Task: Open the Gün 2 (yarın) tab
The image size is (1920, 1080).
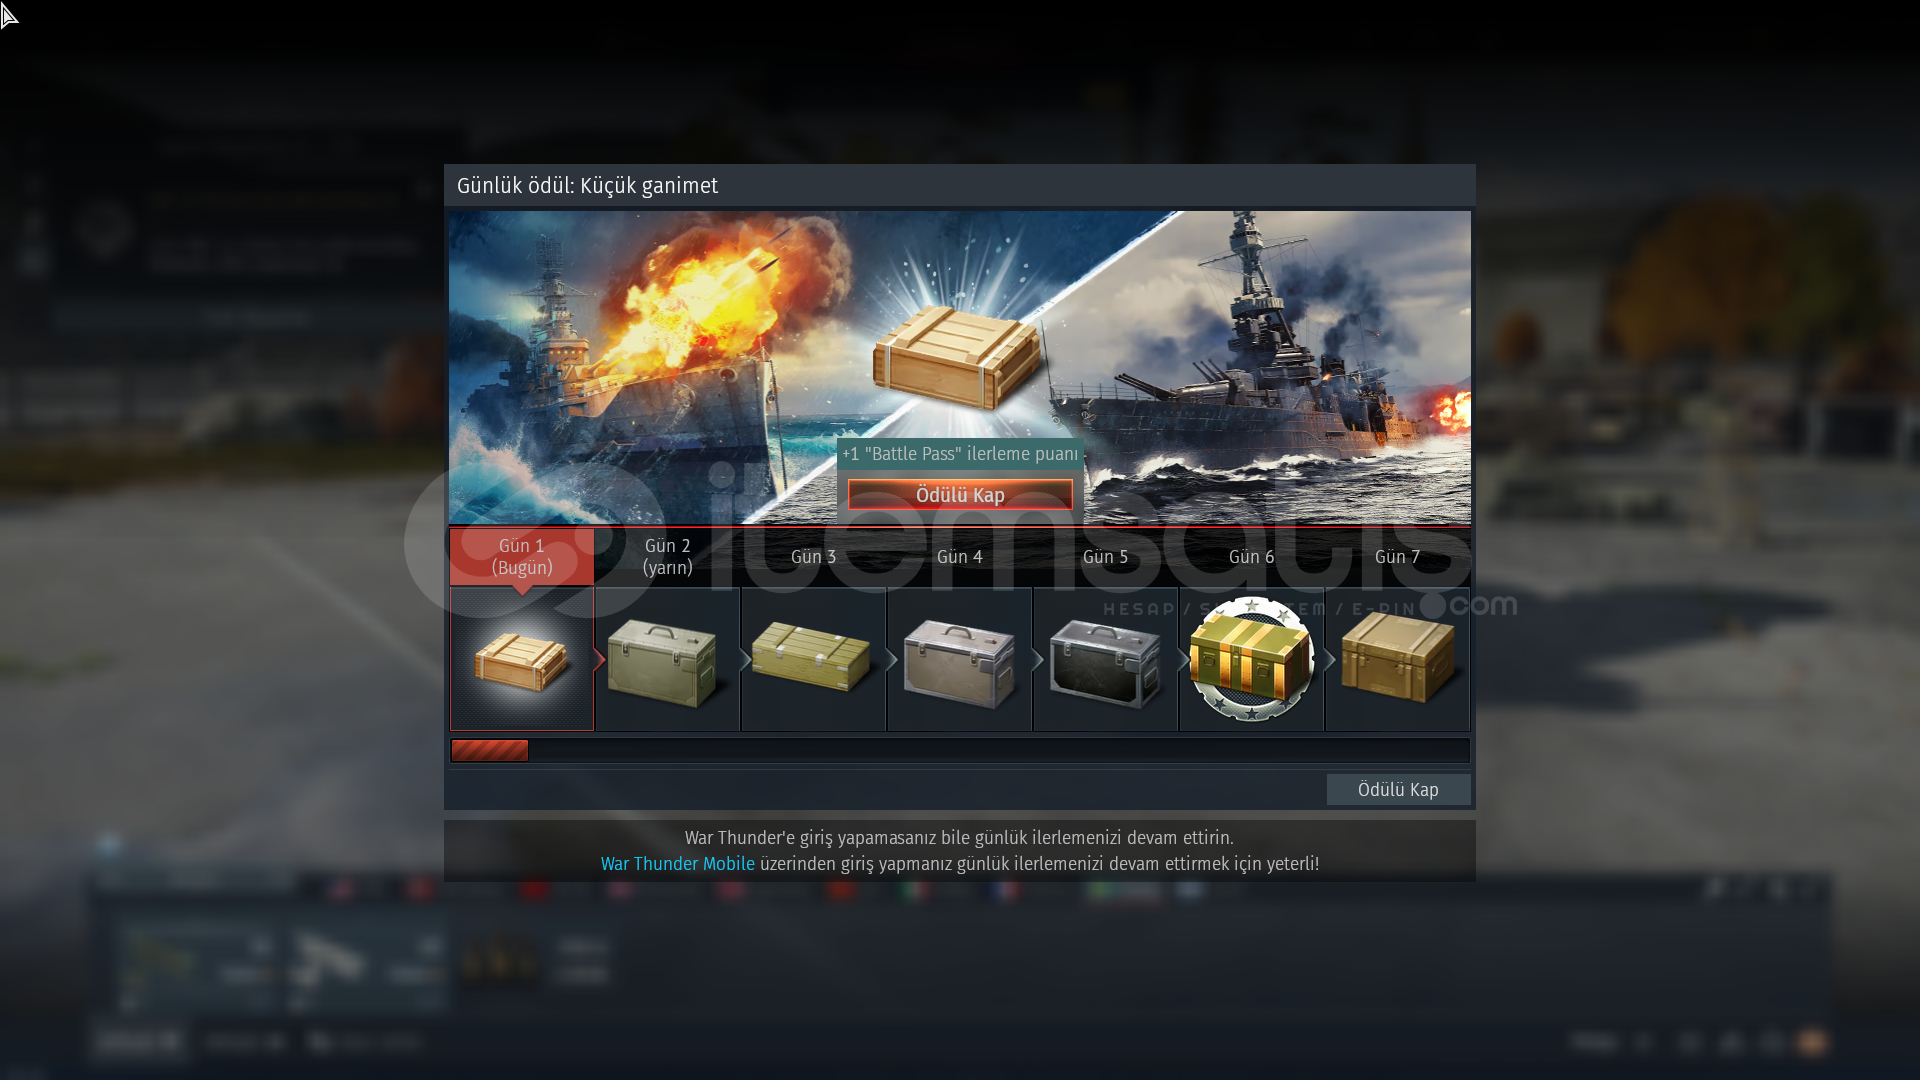Action: click(x=668, y=557)
